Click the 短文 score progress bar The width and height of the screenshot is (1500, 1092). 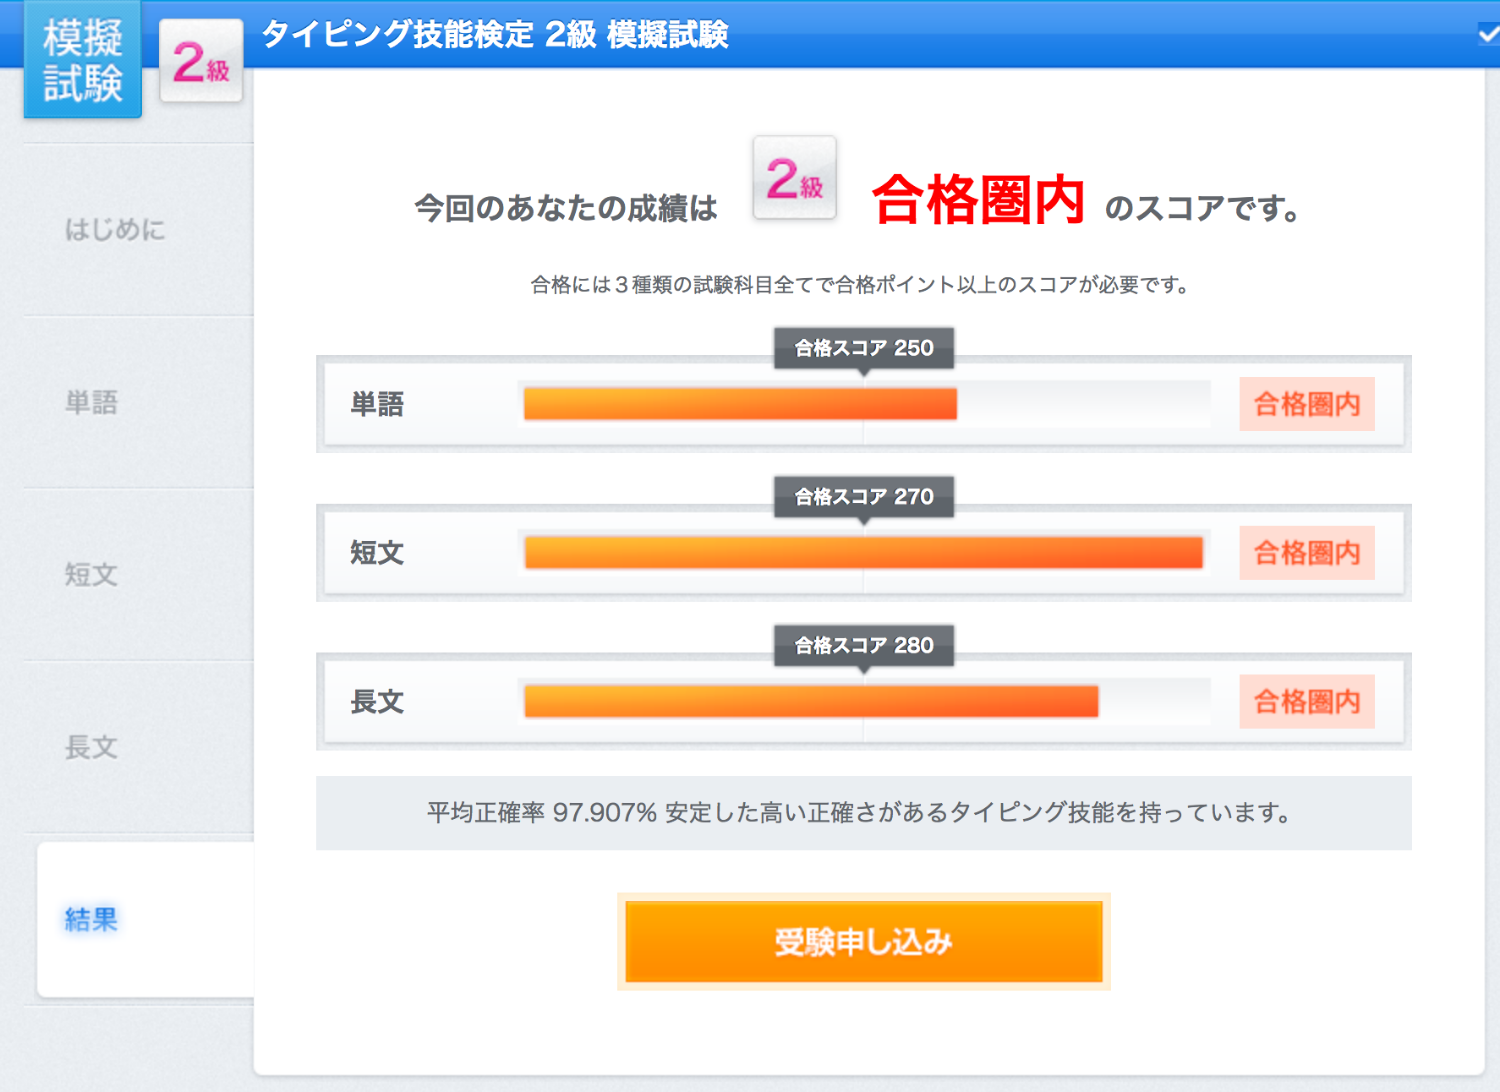pos(863,553)
